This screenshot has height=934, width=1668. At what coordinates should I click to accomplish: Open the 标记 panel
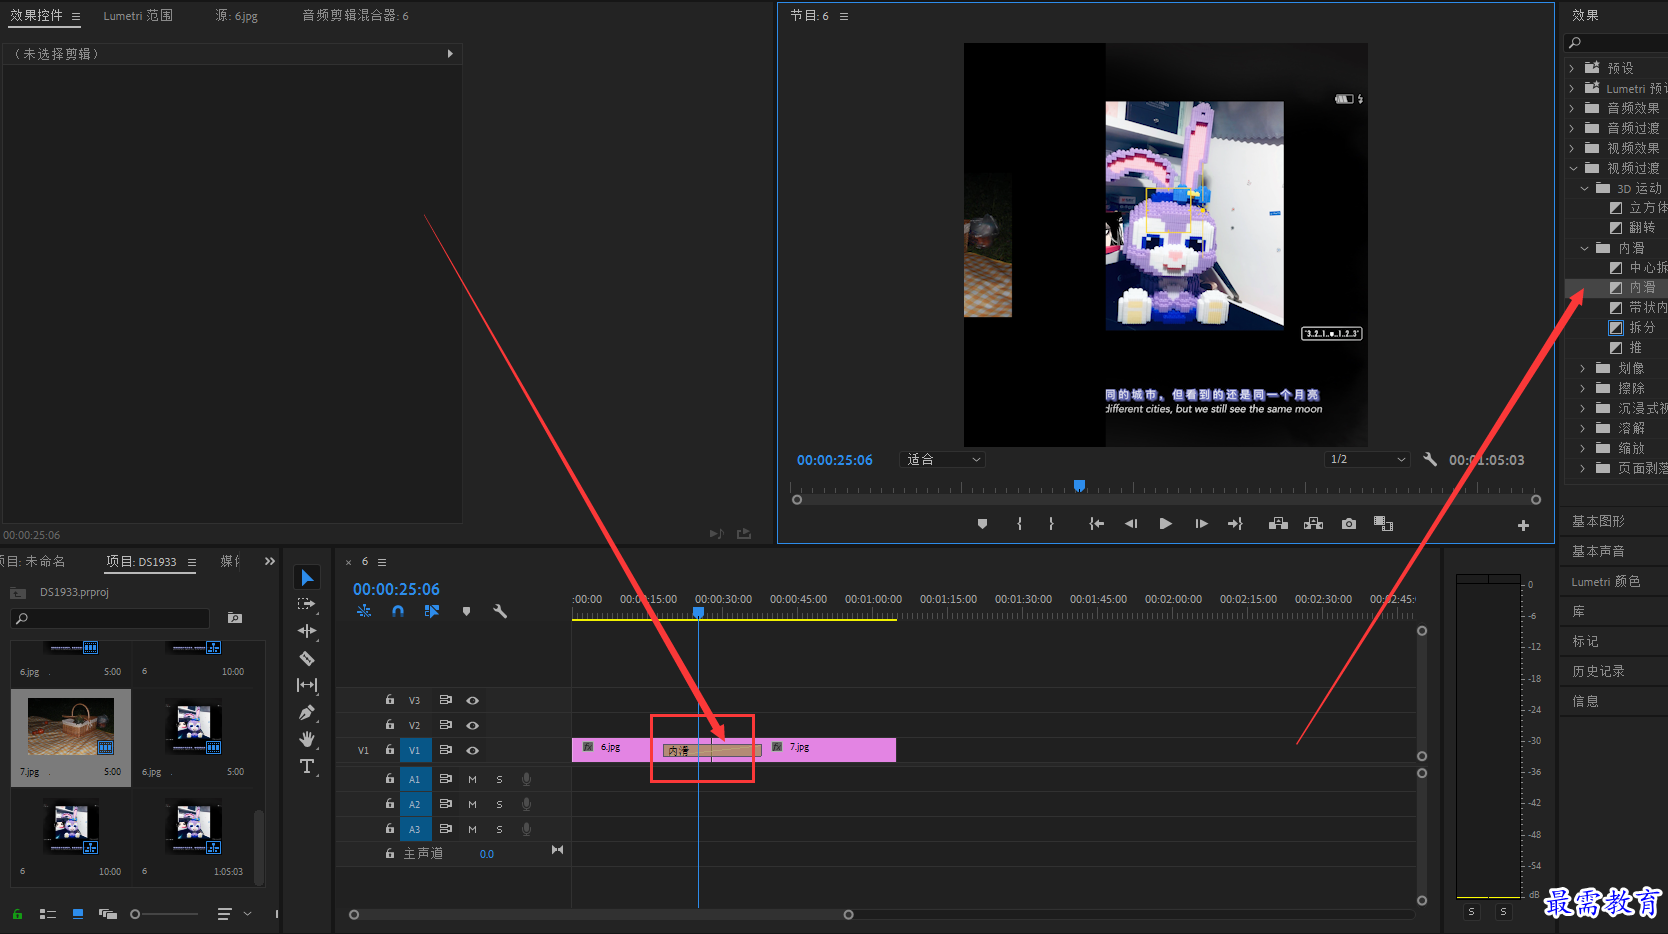click(x=1585, y=641)
